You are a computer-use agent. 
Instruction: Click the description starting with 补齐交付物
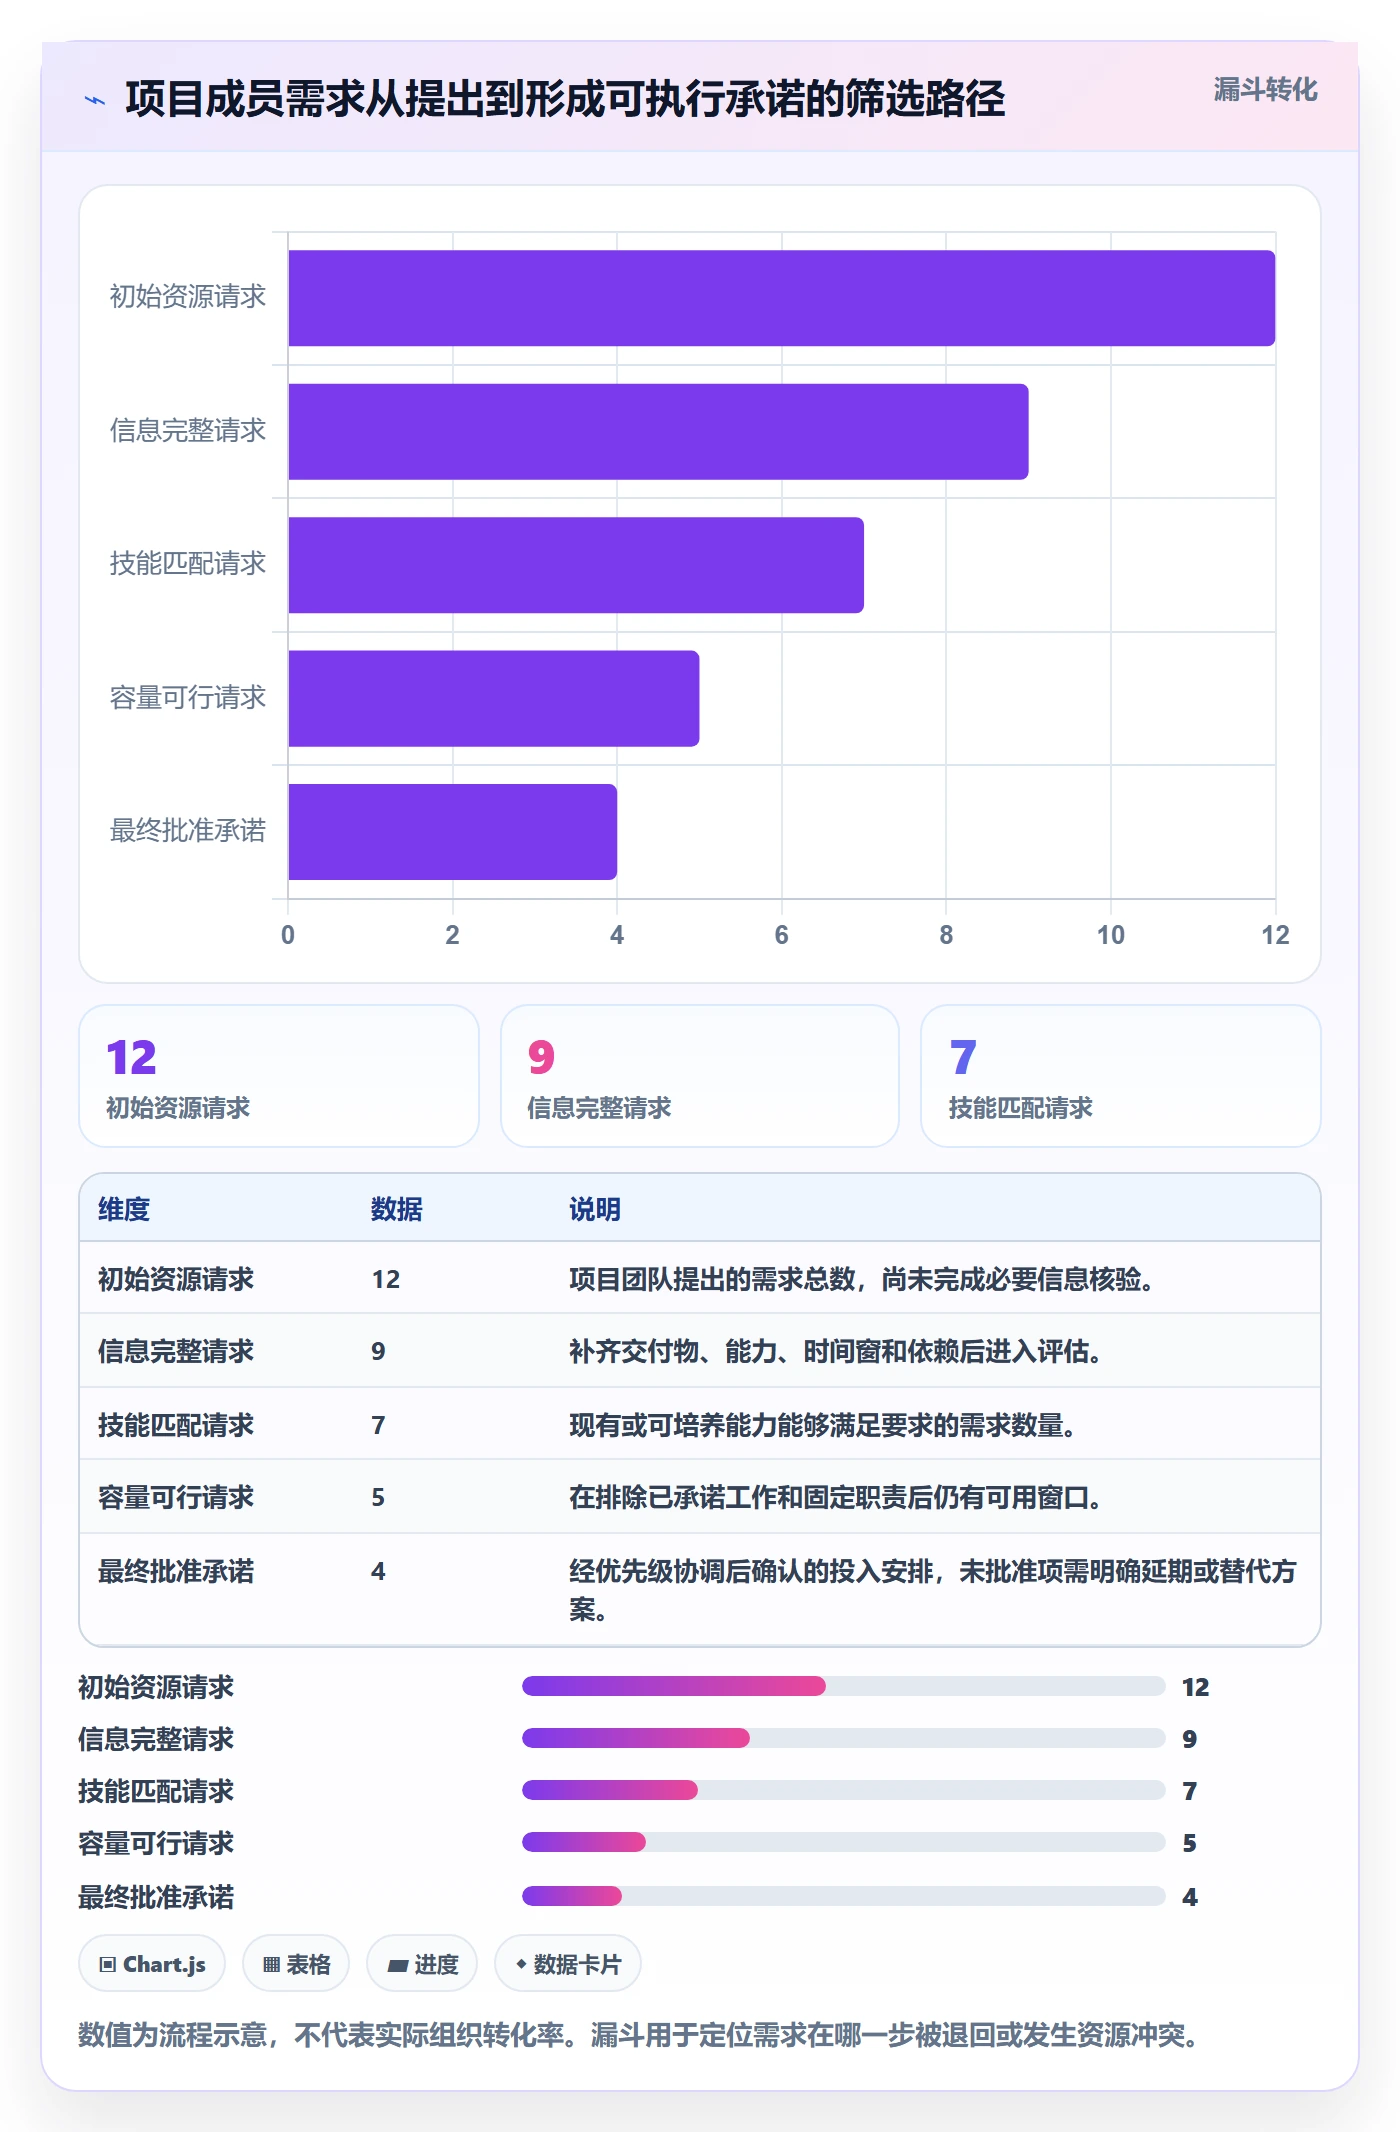point(836,1351)
